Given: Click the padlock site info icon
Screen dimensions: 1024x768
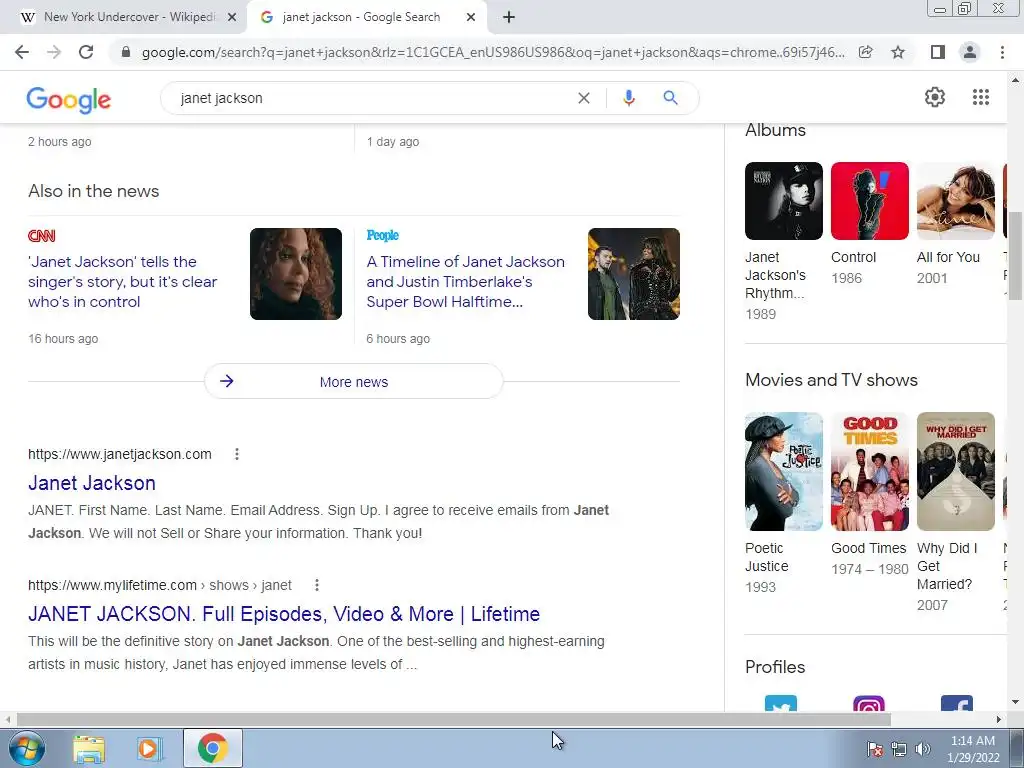Looking at the screenshot, I should [126, 52].
